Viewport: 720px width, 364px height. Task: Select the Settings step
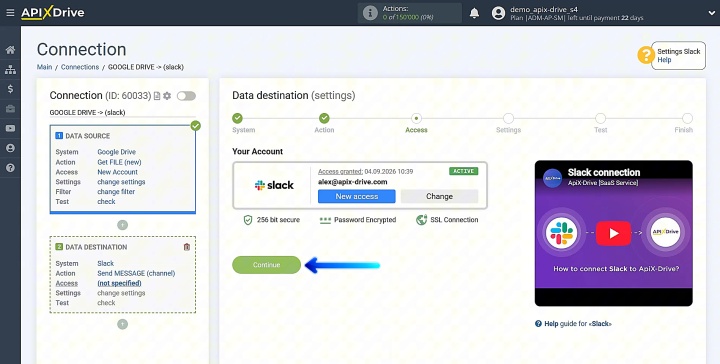click(508, 118)
